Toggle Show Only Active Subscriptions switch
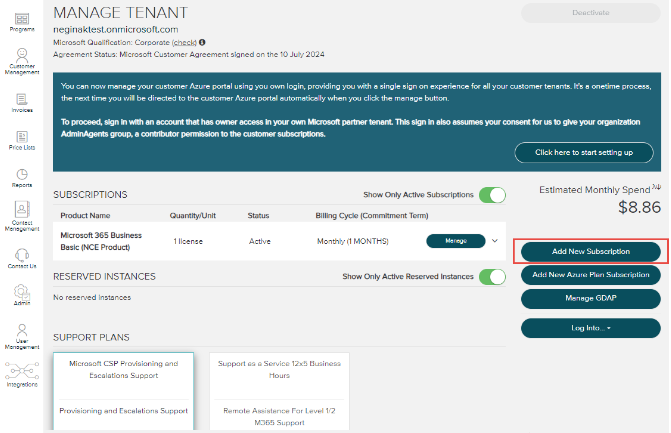This screenshot has width=671, height=433. [x=492, y=195]
